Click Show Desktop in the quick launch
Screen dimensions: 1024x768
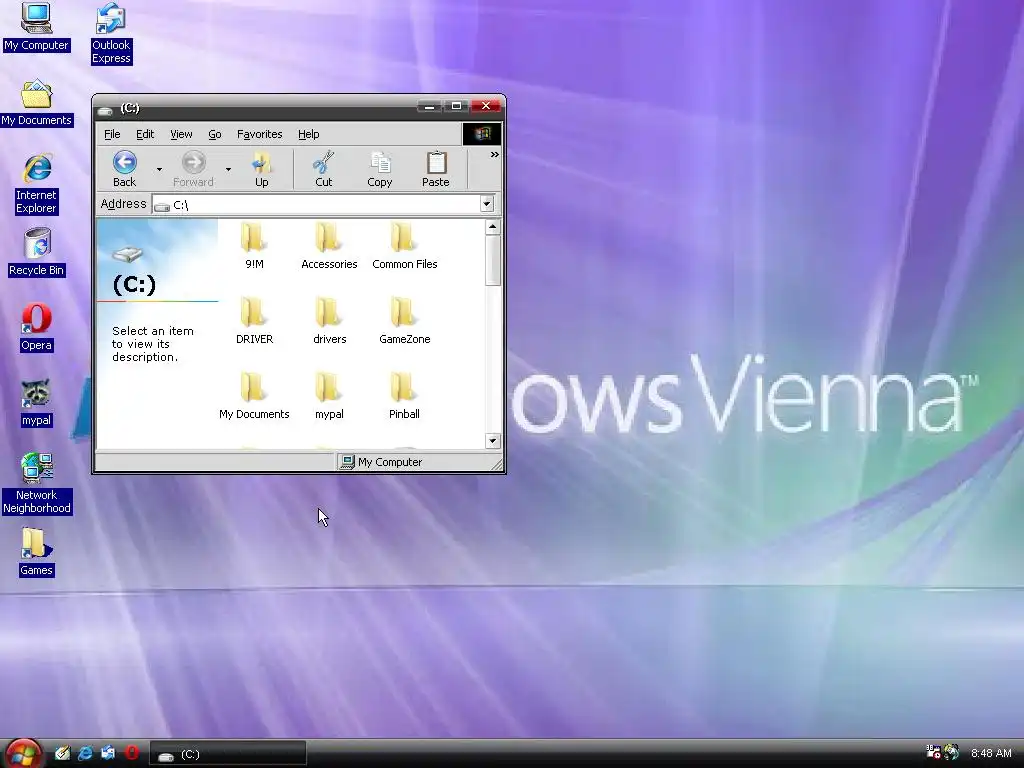point(63,753)
